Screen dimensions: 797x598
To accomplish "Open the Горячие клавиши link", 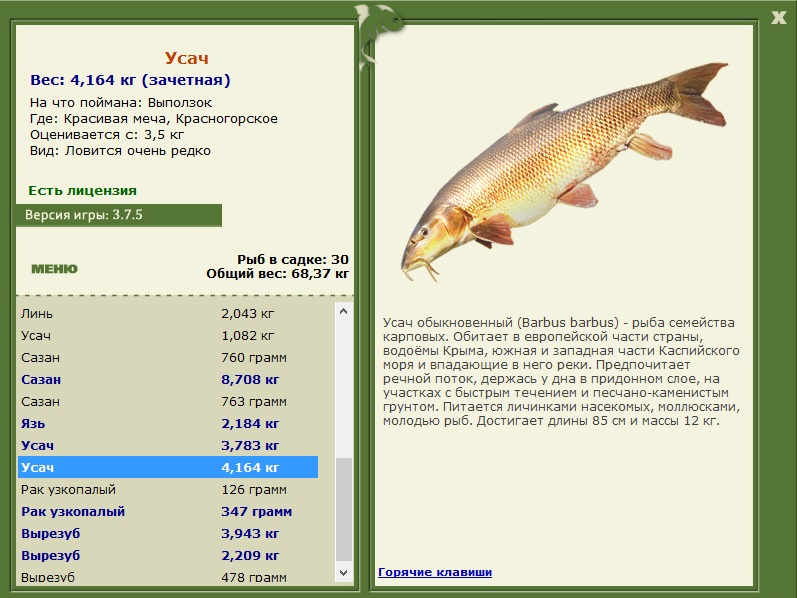I will tap(435, 572).
